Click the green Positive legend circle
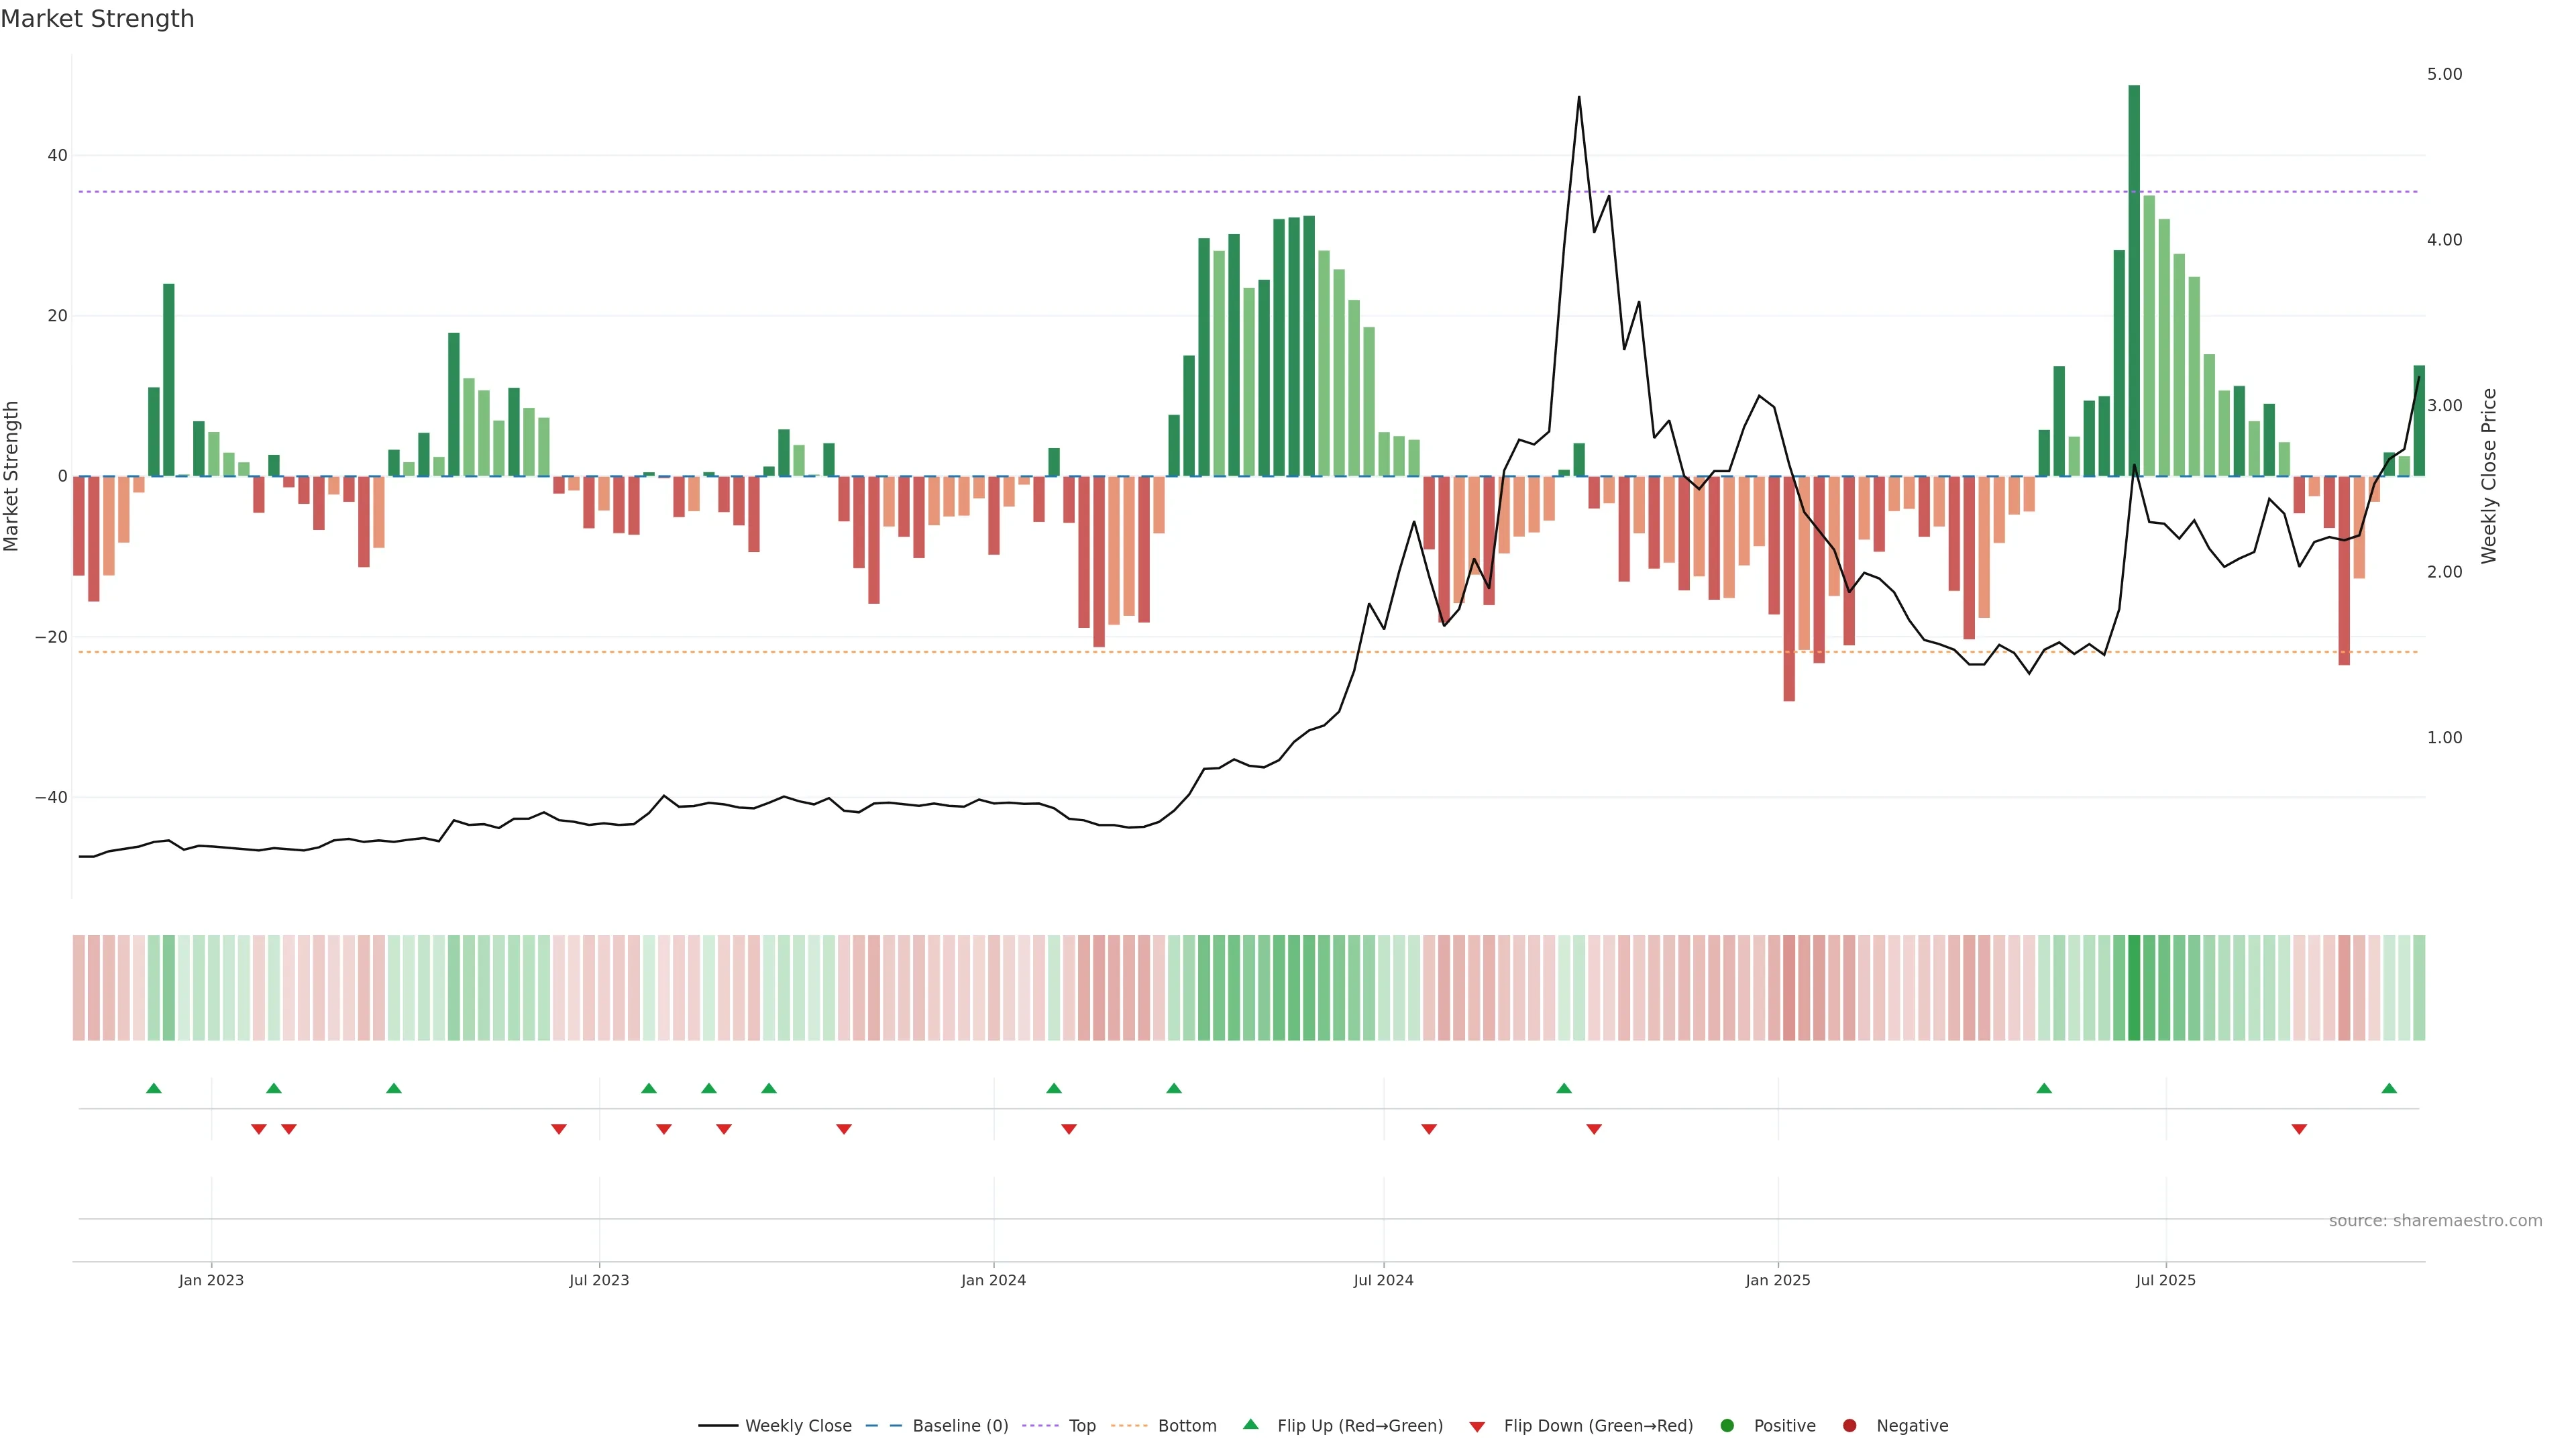The image size is (2576, 1449). [1727, 1426]
